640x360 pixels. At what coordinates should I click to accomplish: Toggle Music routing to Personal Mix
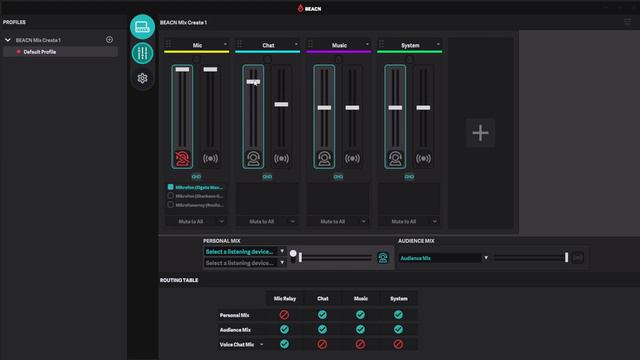coord(360,315)
